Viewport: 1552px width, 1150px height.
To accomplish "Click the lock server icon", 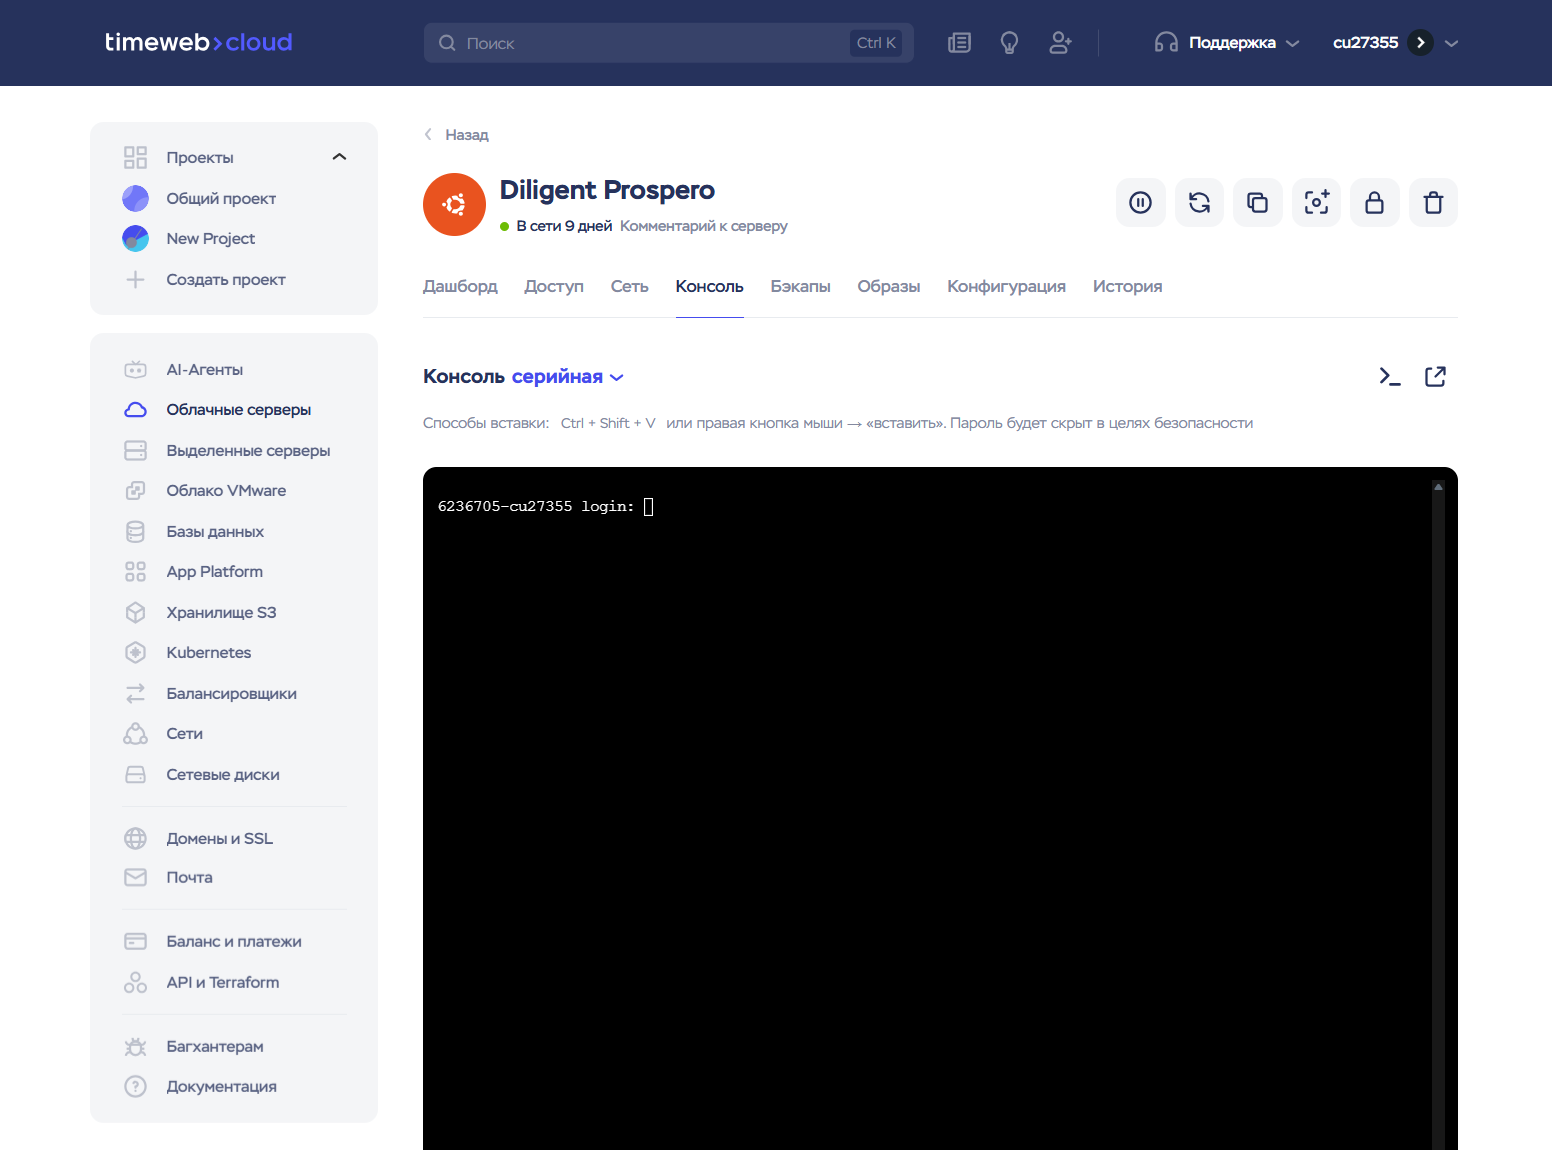I will [x=1374, y=203].
